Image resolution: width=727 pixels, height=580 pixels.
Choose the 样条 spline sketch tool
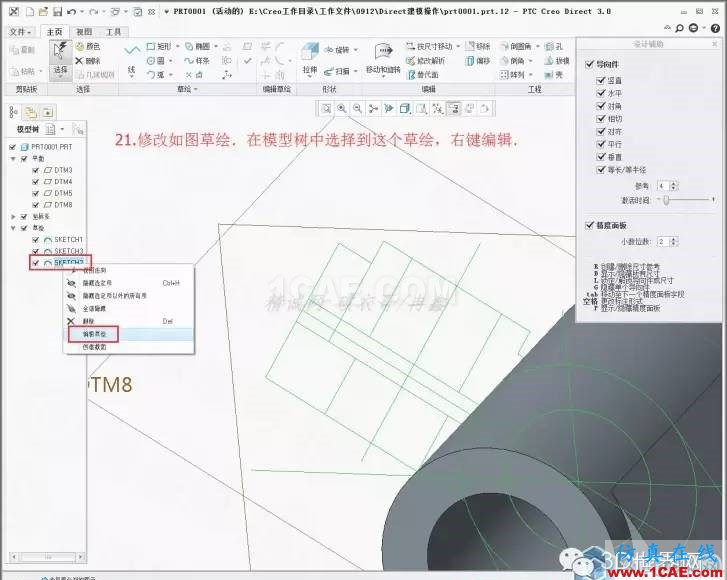coord(197,61)
